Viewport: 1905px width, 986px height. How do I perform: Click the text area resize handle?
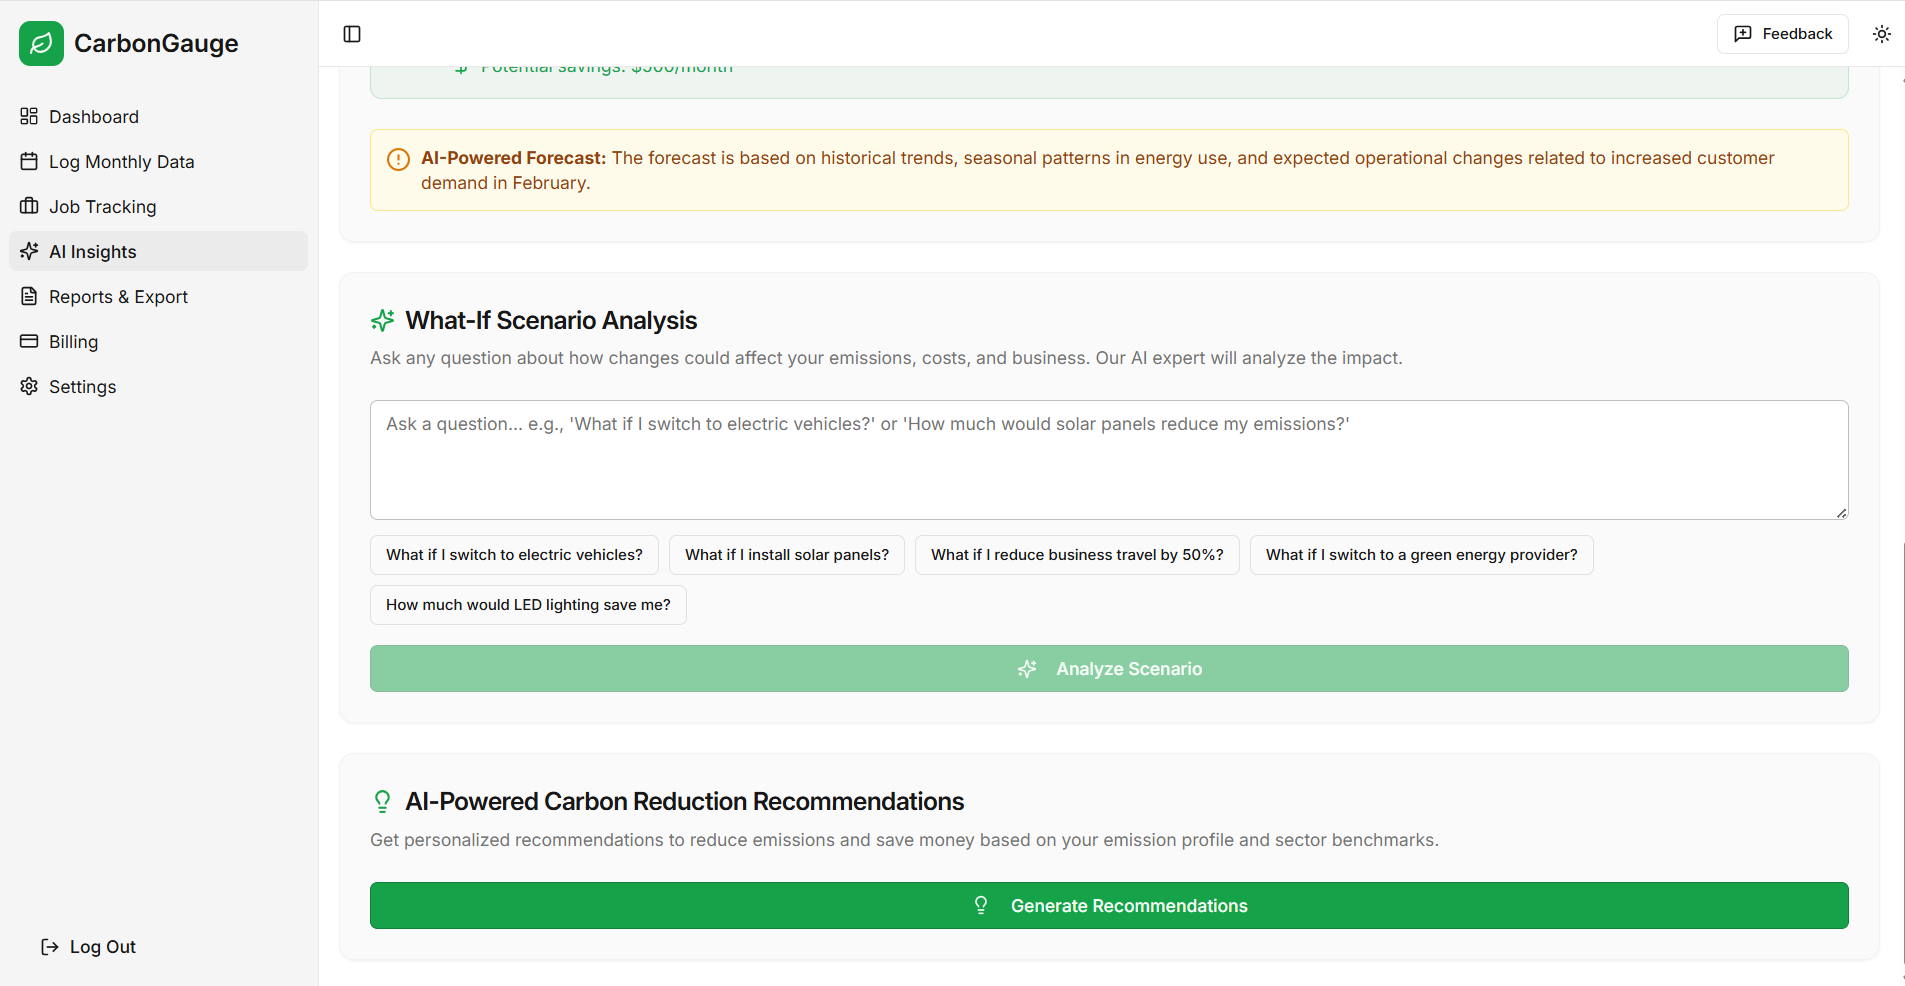click(x=1841, y=512)
